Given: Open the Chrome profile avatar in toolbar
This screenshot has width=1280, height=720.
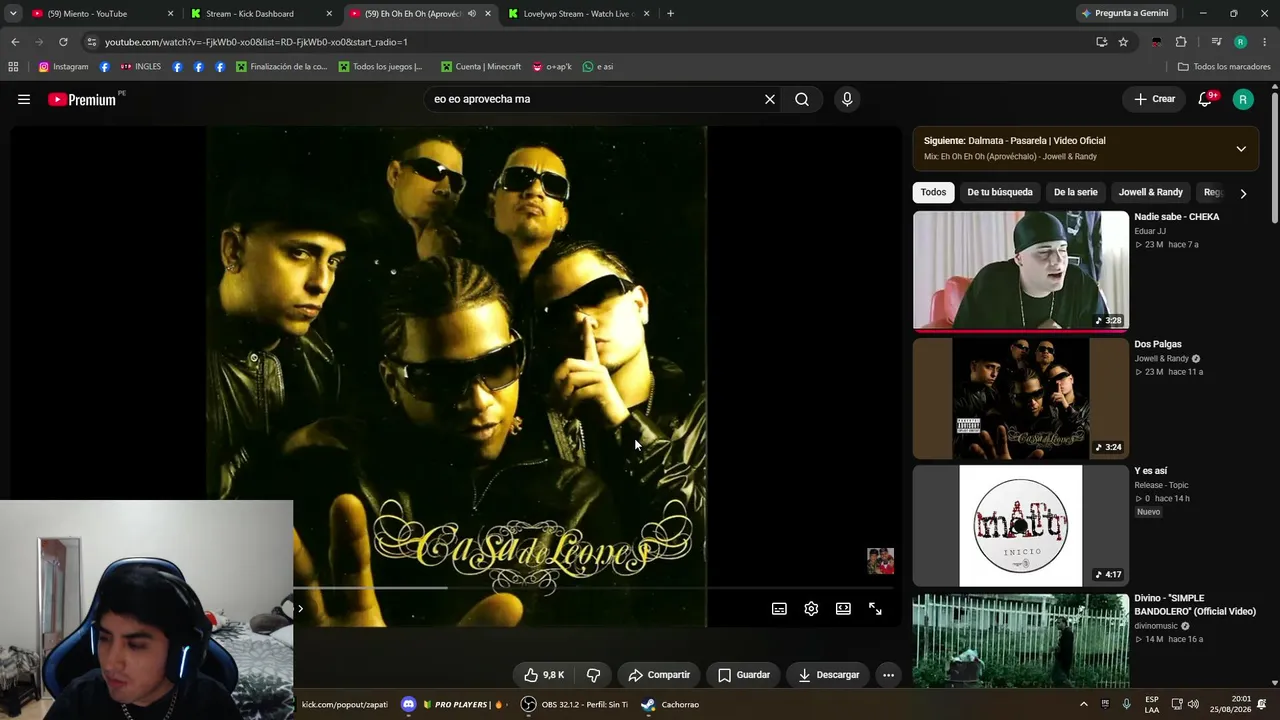Looking at the screenshot, I should pos(1240,42).
